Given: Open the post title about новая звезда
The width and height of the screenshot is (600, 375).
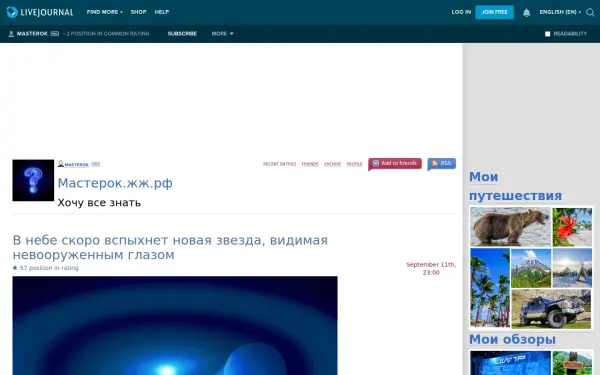Looking at the screenshot, I should coord(170,247).
